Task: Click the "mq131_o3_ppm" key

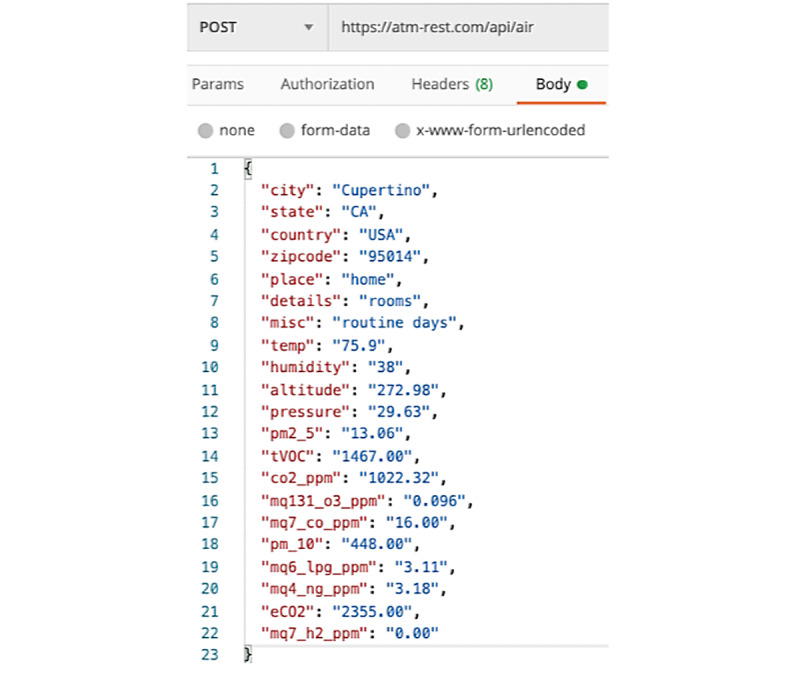Action: pyautogui.click(x=322, y=501)
